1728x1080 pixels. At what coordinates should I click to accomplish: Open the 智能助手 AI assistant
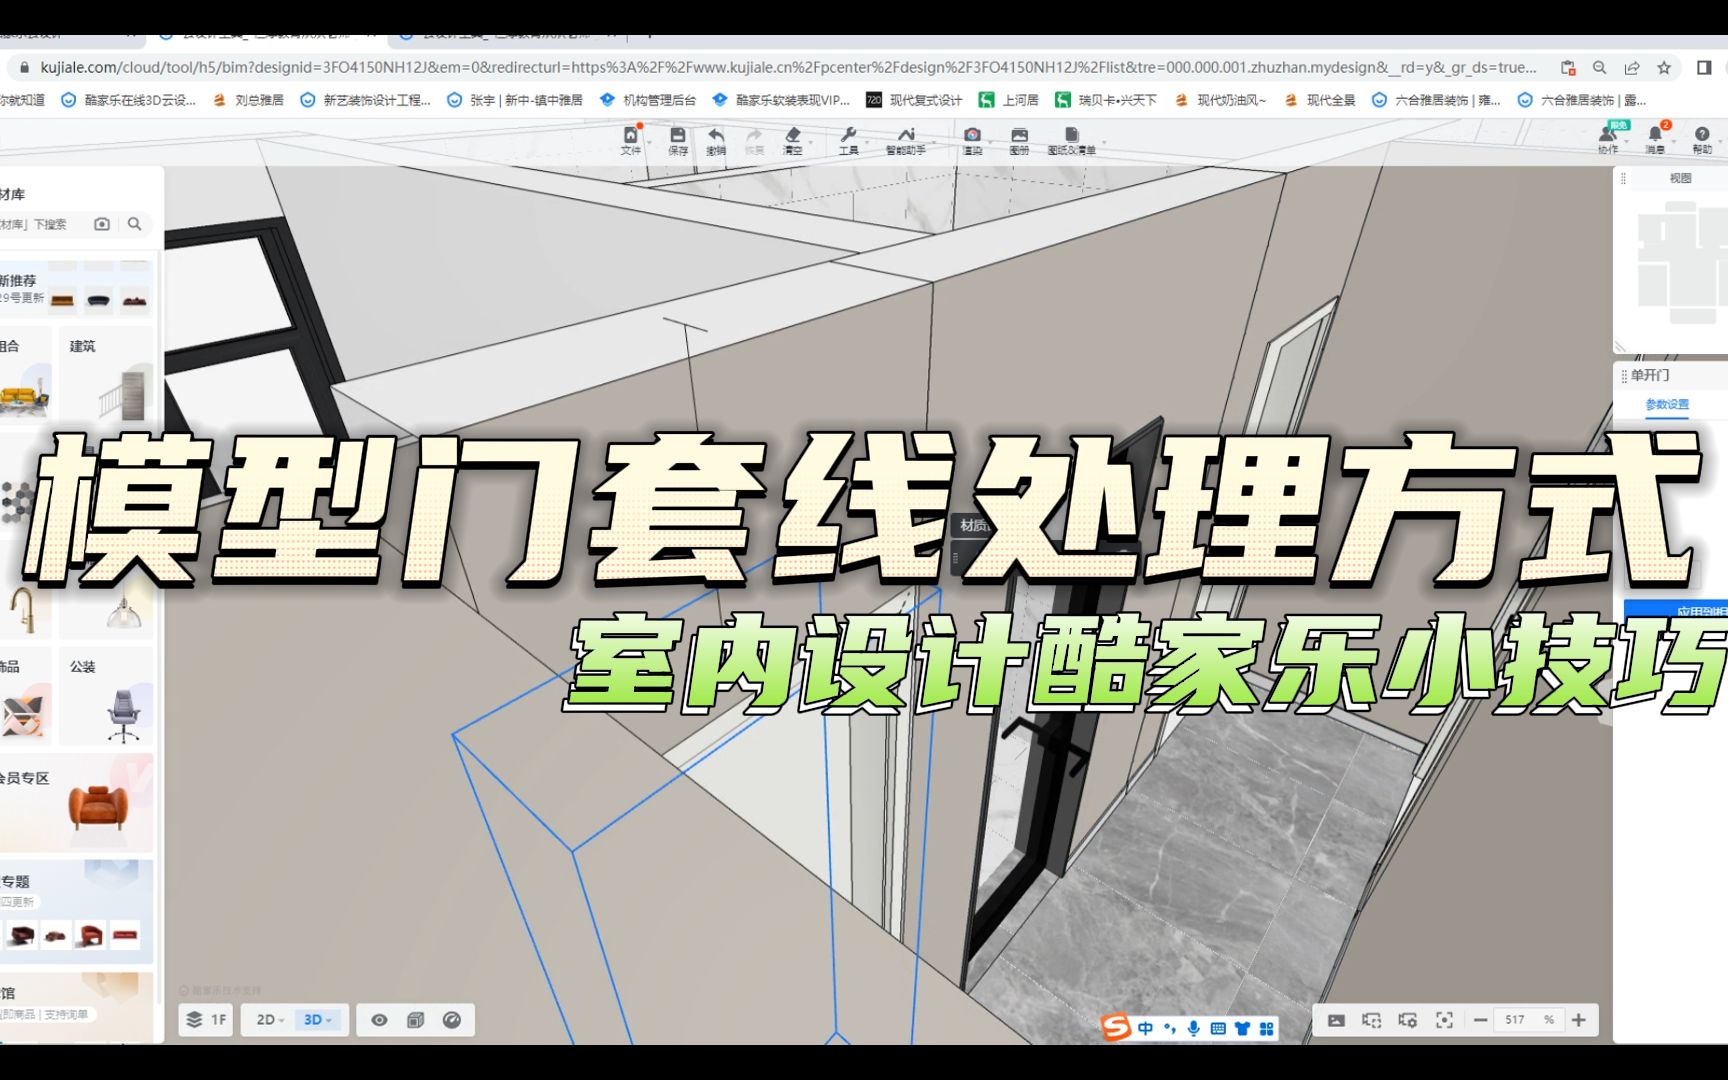pyautogui.click(x=905, y=140)
